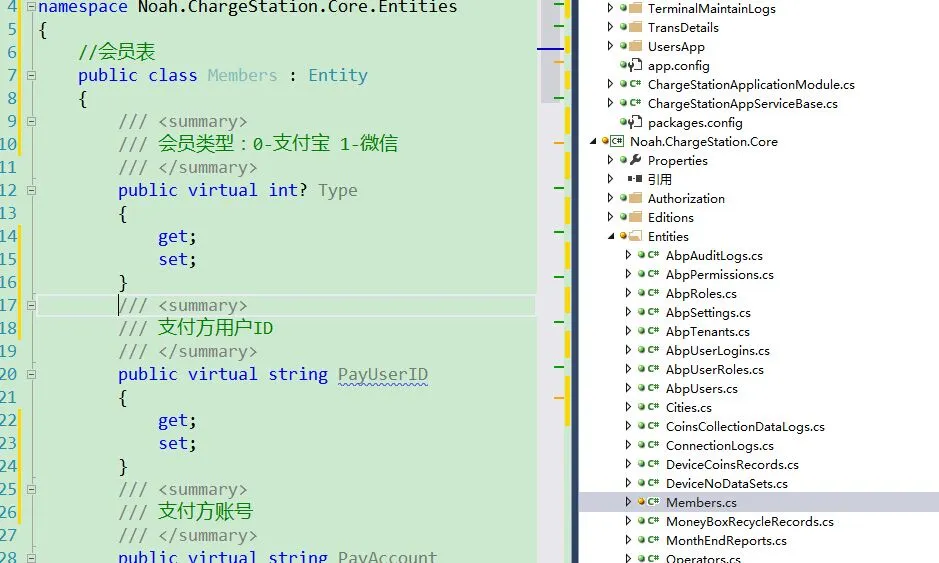
Task: Select Operators.cs file
Action: [703, 558]
